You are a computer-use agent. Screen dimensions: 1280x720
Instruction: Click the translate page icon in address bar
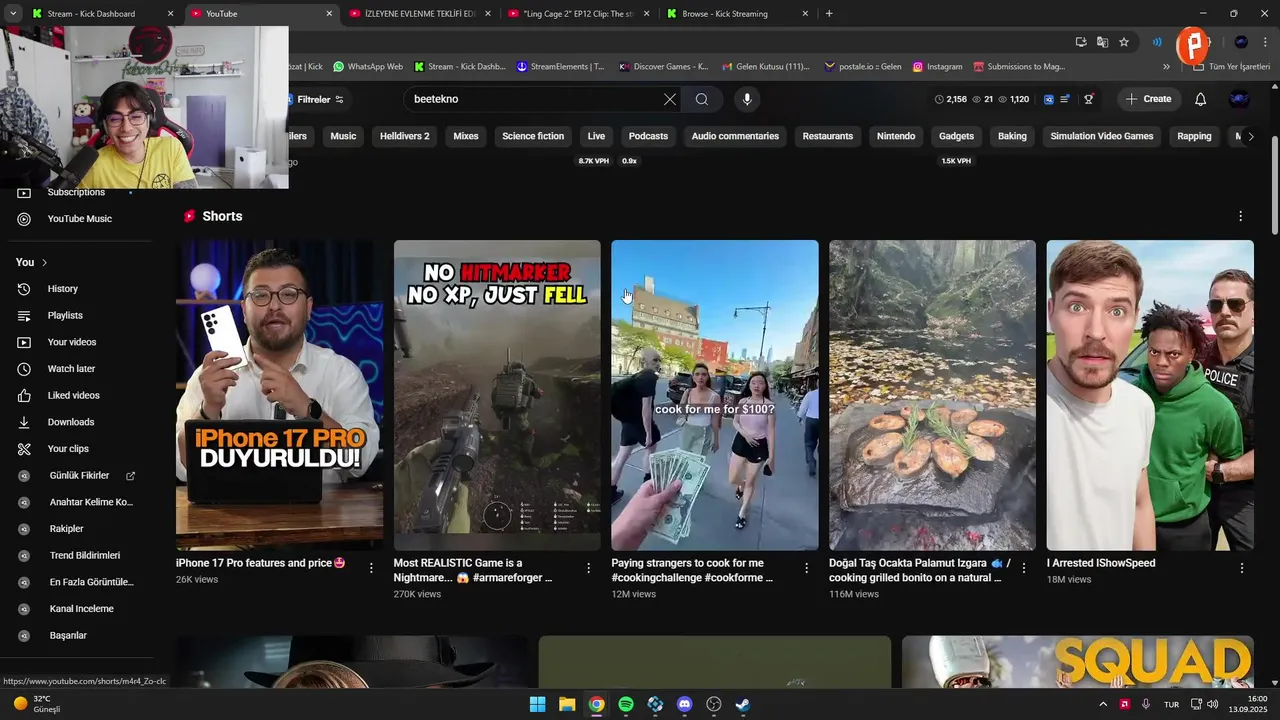(x=1102, y=42)
